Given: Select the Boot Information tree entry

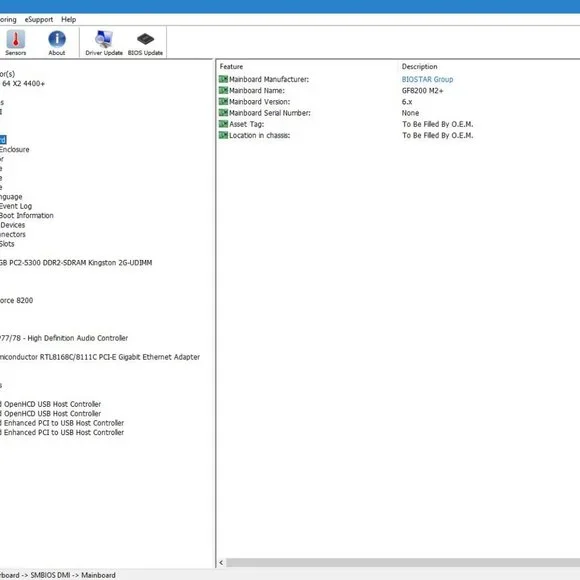Looking at the screenshot, I should pyautogui.click(x=26, y=216).
